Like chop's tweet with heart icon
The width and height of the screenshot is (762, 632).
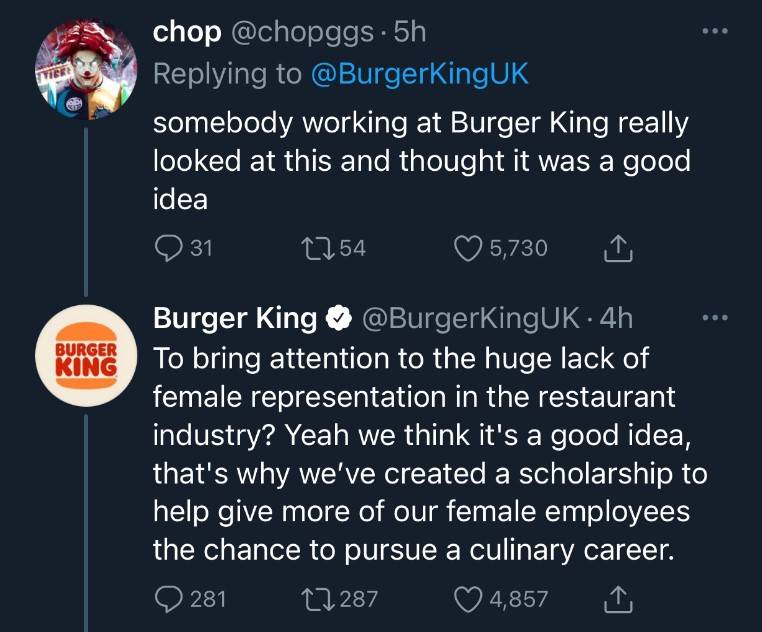[468, 248]
